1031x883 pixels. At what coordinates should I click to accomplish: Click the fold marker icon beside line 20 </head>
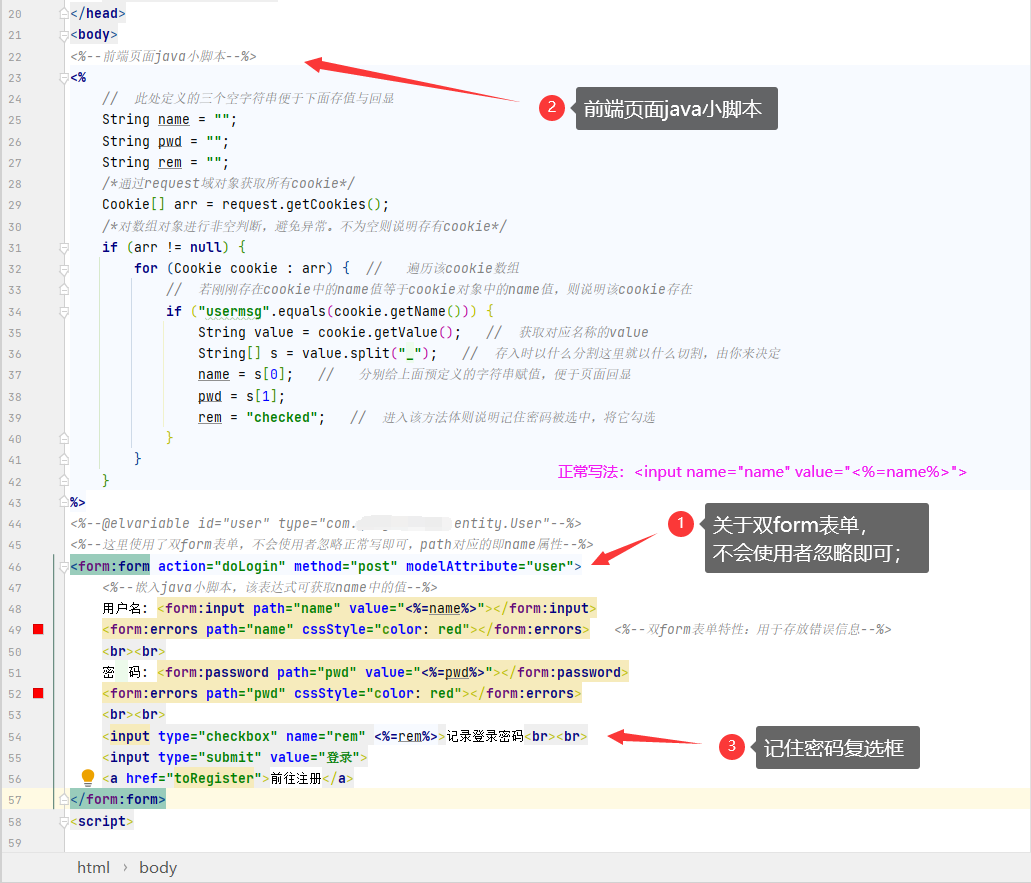(x=64, y=13)
